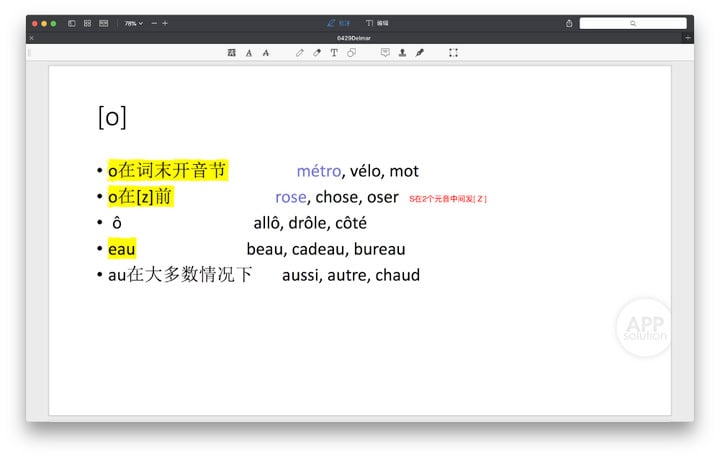The height and width of the screenshot is (459, 720).
Task: Switch to the split view layout icon
Action: [104, 23]
